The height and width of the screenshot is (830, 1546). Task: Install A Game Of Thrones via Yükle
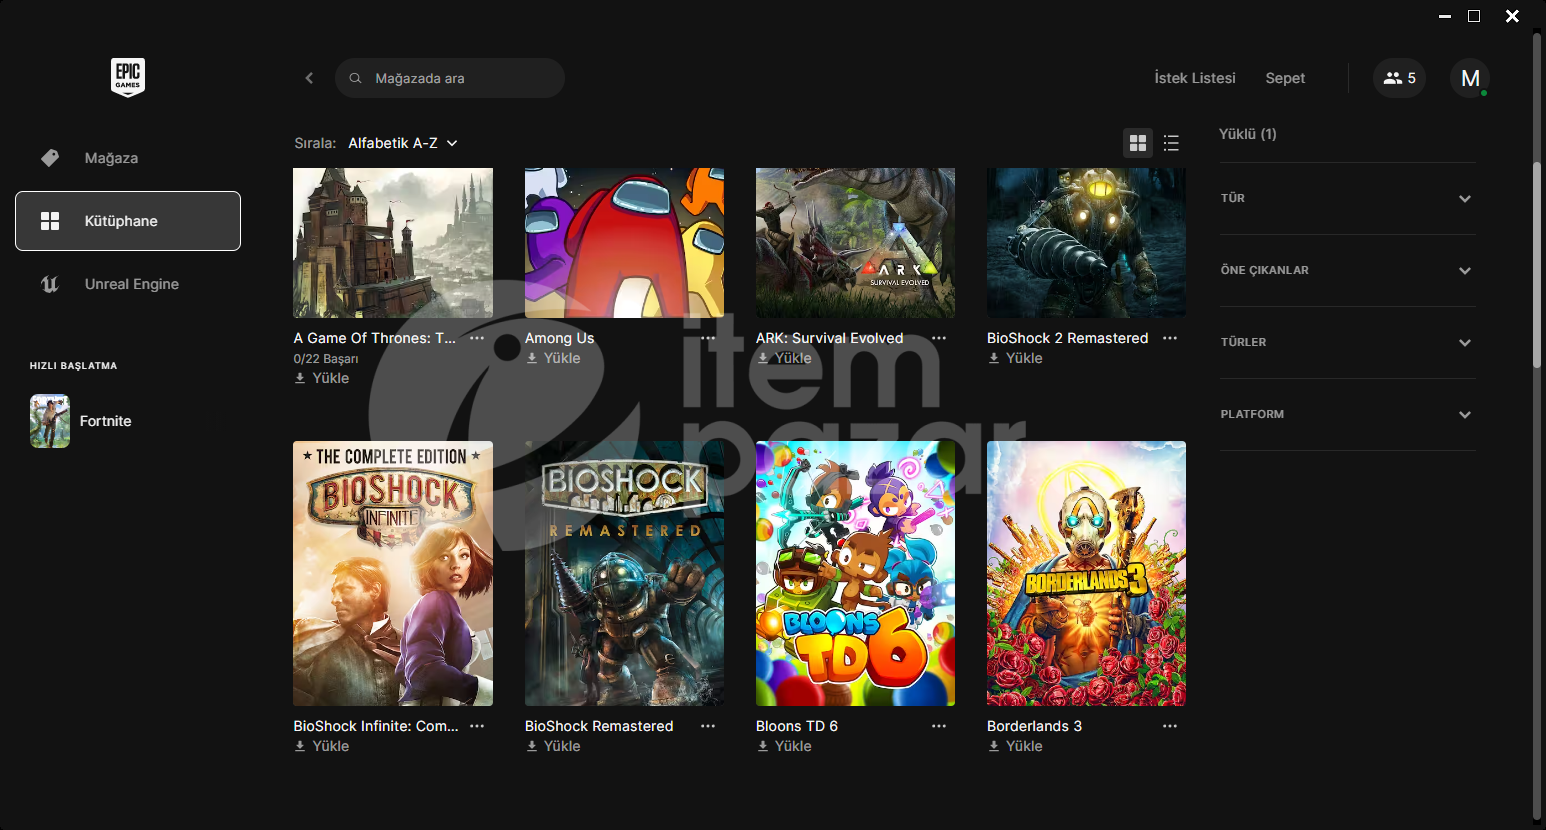coord(321,378)
